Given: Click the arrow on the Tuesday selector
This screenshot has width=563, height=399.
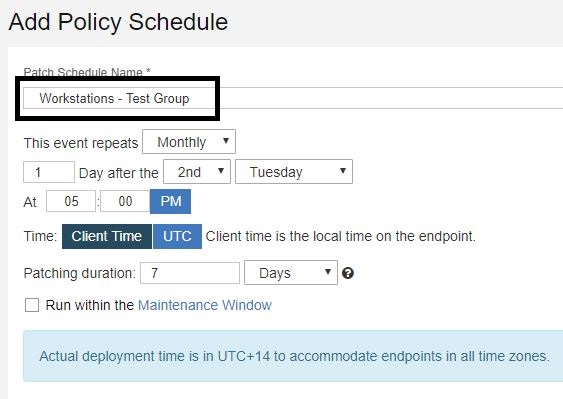Looking at the screenshot, I should 343,171.
